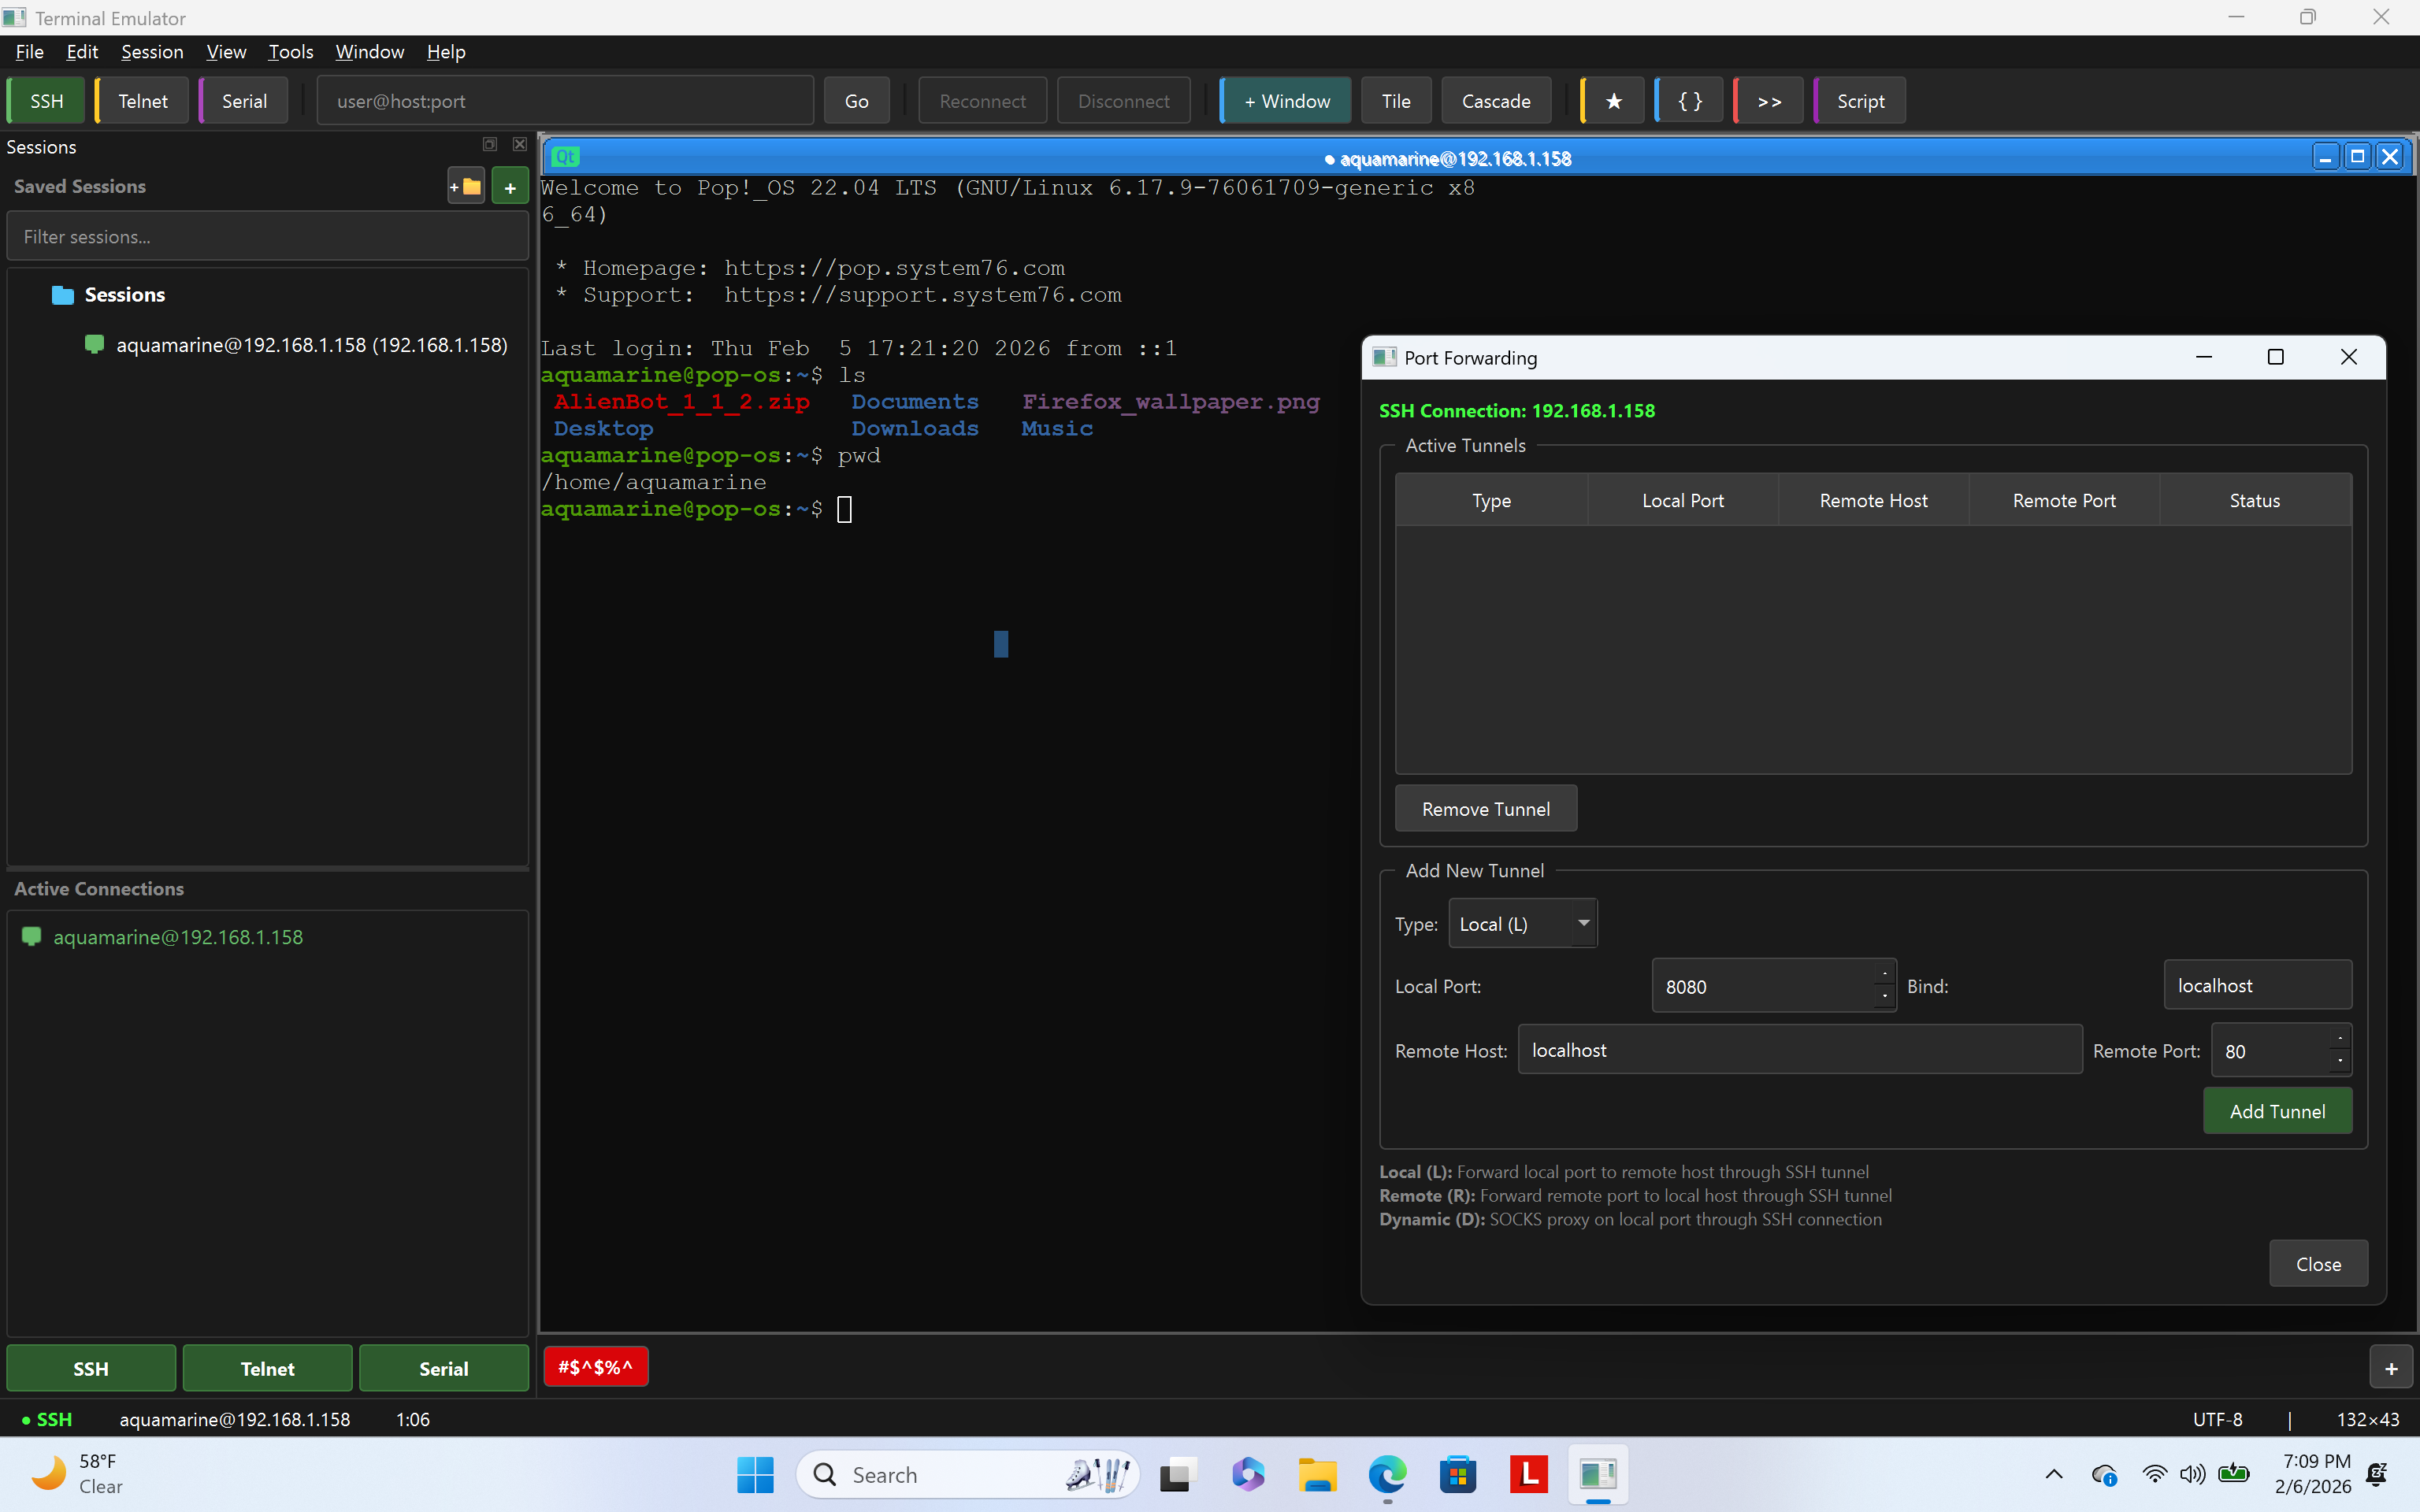Click the battery tray icon
This screenshot has height=1512, width=2420.
point(2233,1474)
